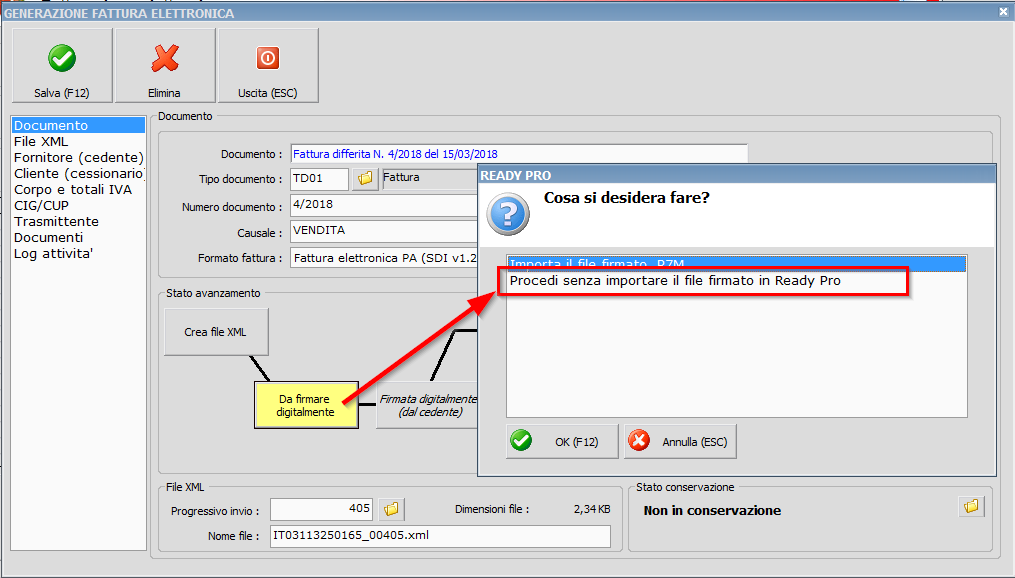The width and height of the screenshot is (1015, 578).
Task: Select File XML in the left list
Action: tap(78, 142)
